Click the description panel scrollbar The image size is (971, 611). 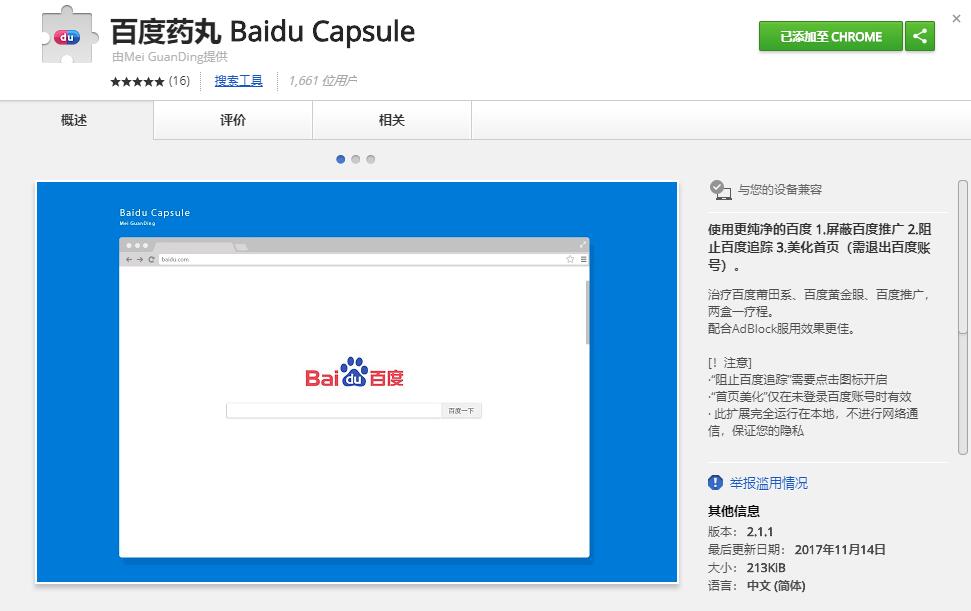963,317
